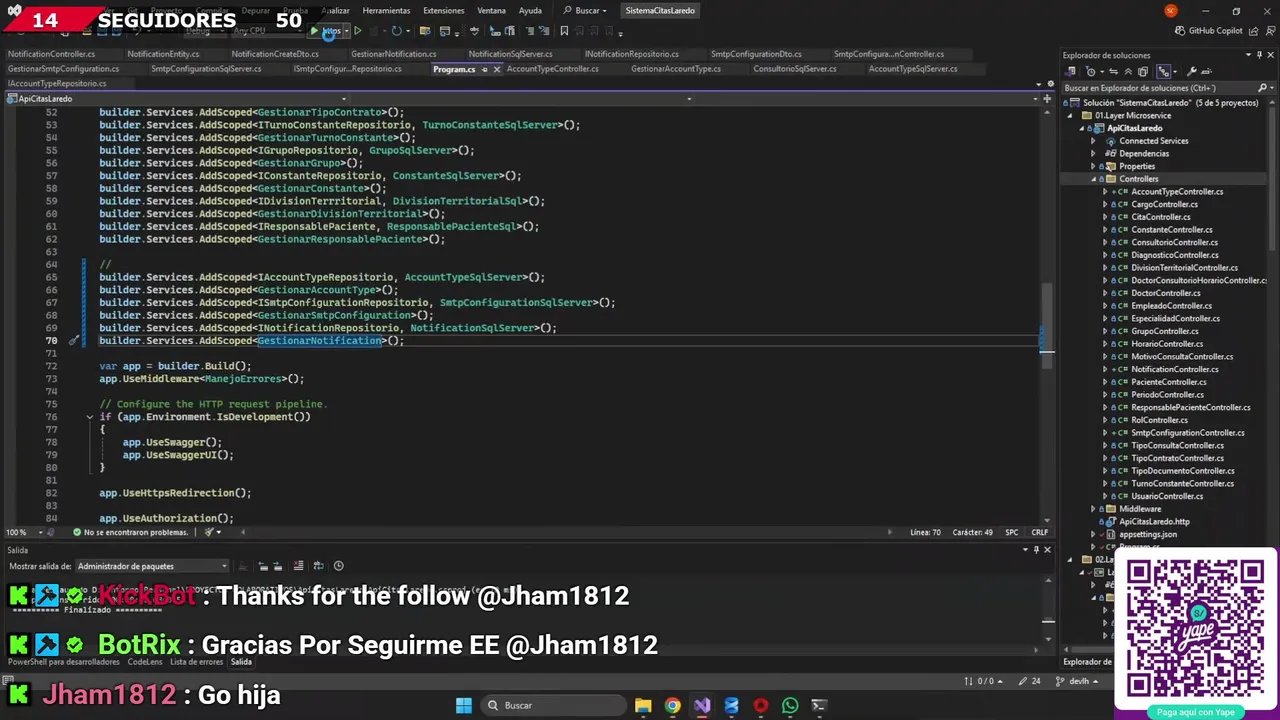
Task: Click Collapse All in Solution Explorer toolbar
Action: pos(1130,72)
